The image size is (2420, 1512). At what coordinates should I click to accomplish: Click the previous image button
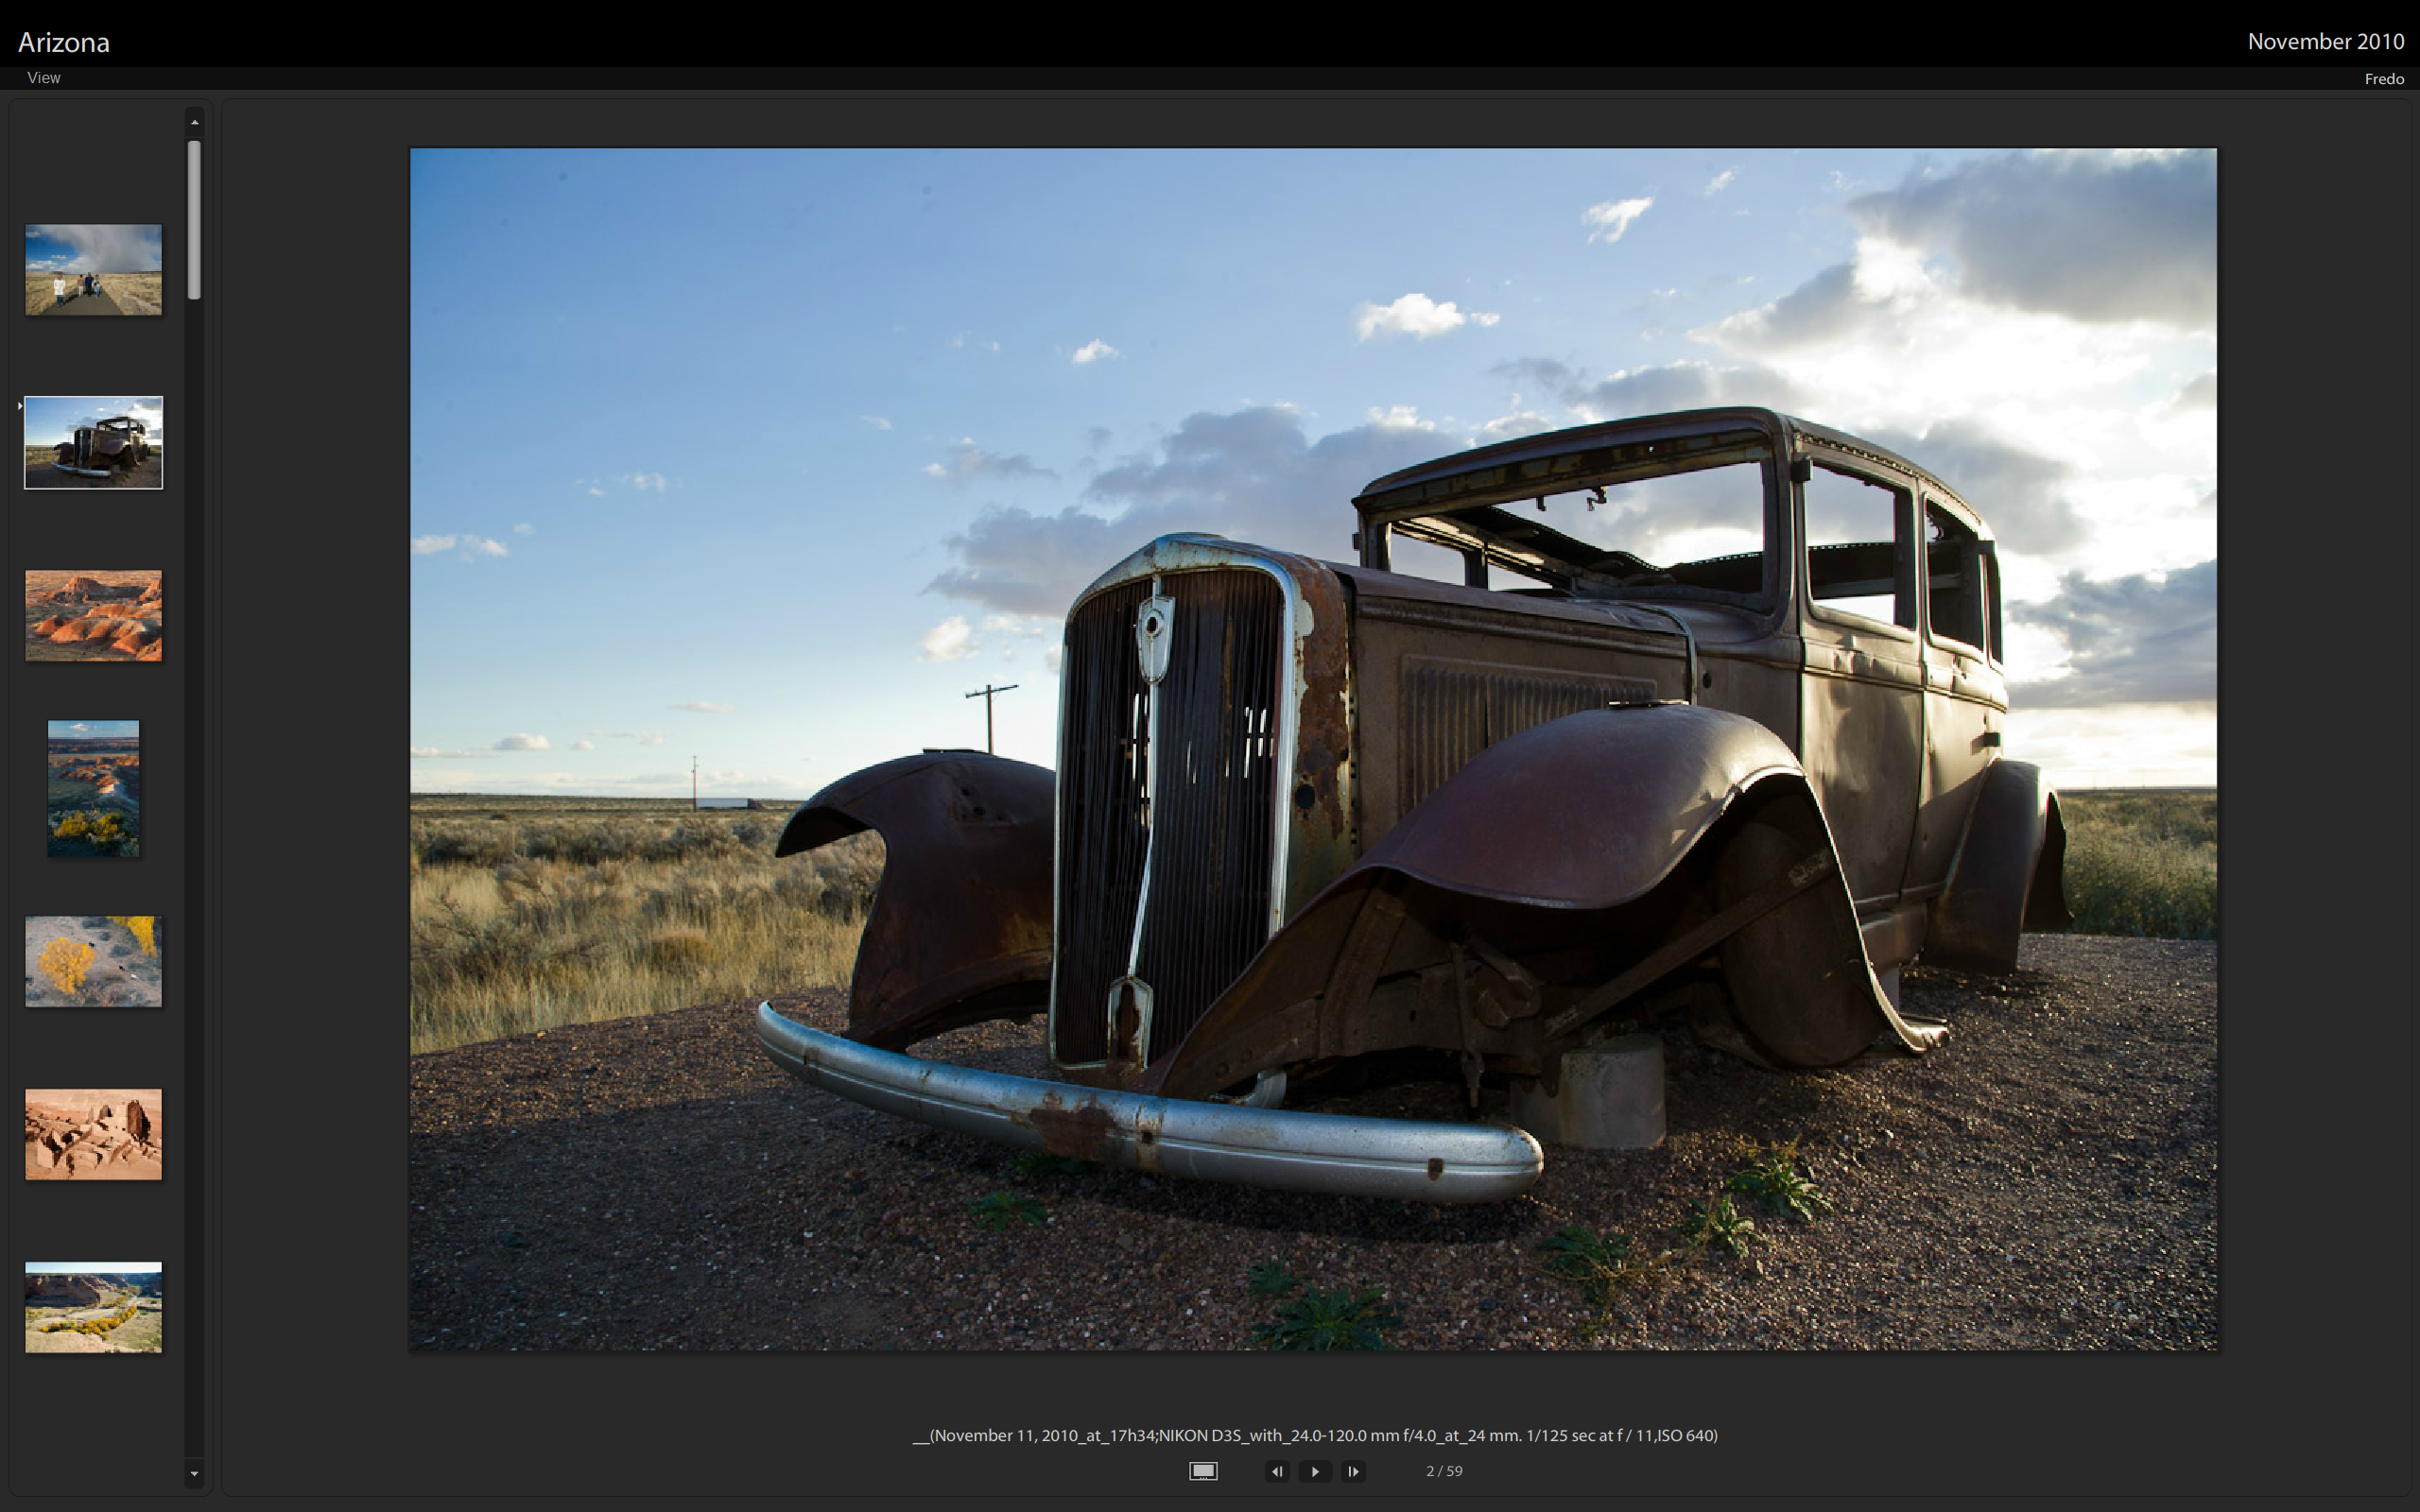point(1277,1471)
